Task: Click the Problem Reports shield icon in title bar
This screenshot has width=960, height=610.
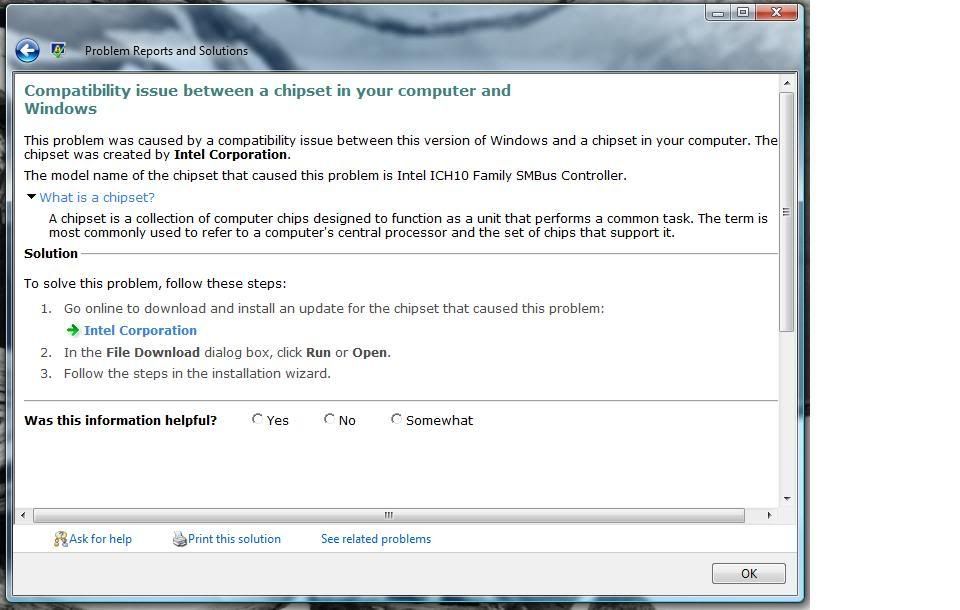Action: click(x=57, y=49)
